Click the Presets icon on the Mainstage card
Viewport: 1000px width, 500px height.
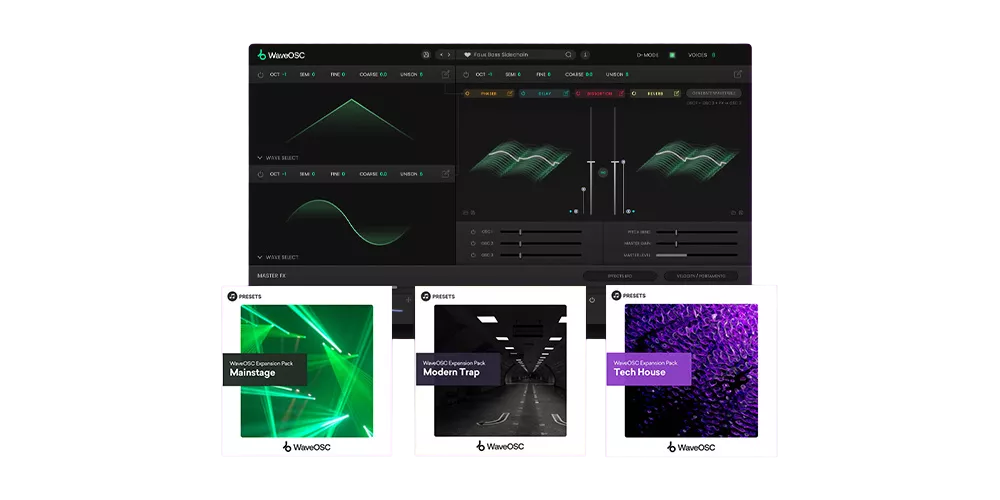(232, 297)
